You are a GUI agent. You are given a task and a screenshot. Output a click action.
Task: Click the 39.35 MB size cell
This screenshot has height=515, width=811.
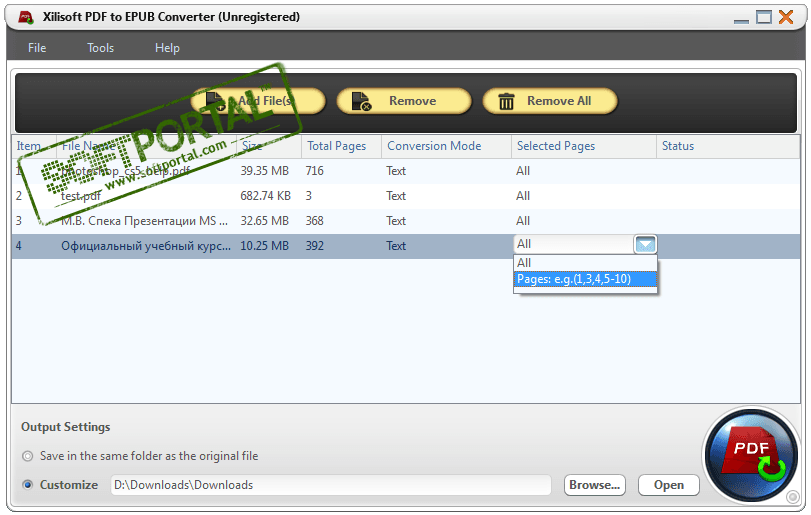(265, 171)
